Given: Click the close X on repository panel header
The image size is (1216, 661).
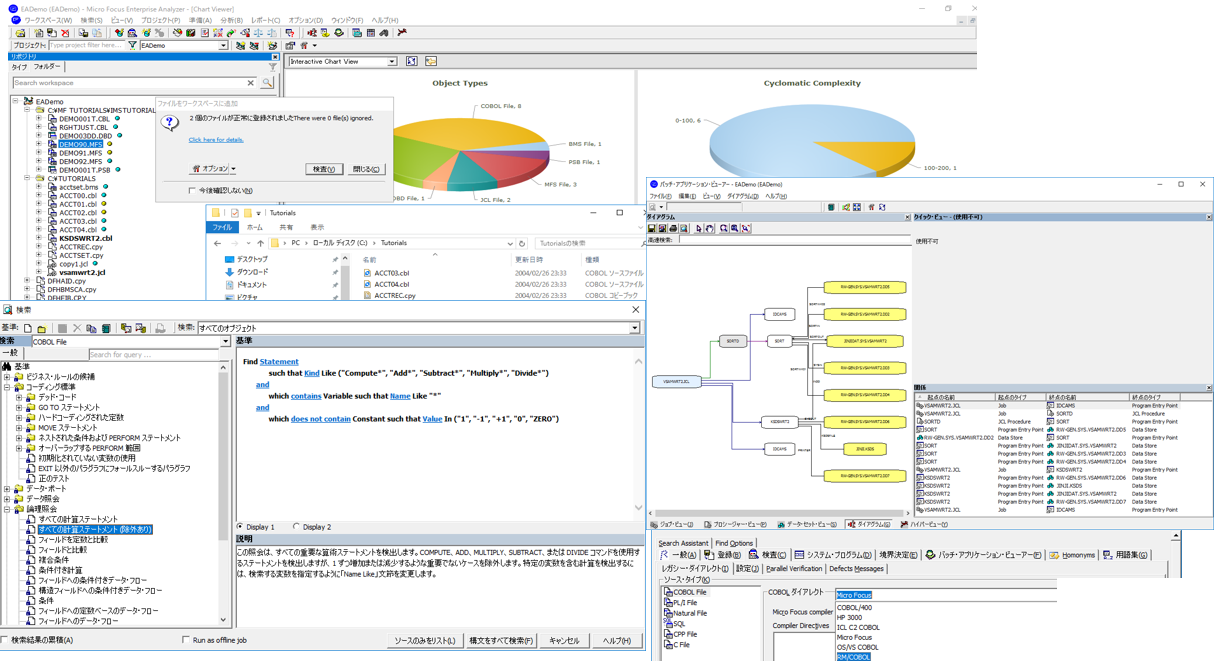Looking at the screenshot, I should point(275,57).
